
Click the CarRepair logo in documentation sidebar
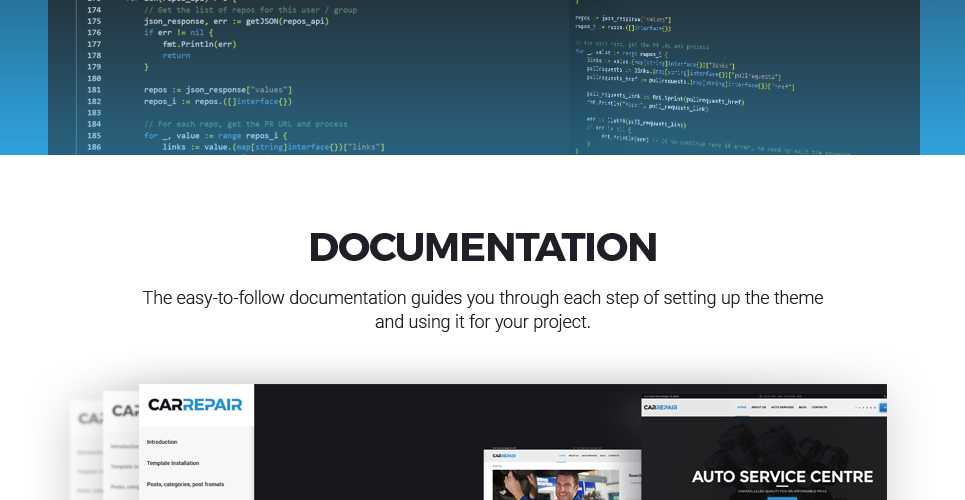click(x=195, y=405)
